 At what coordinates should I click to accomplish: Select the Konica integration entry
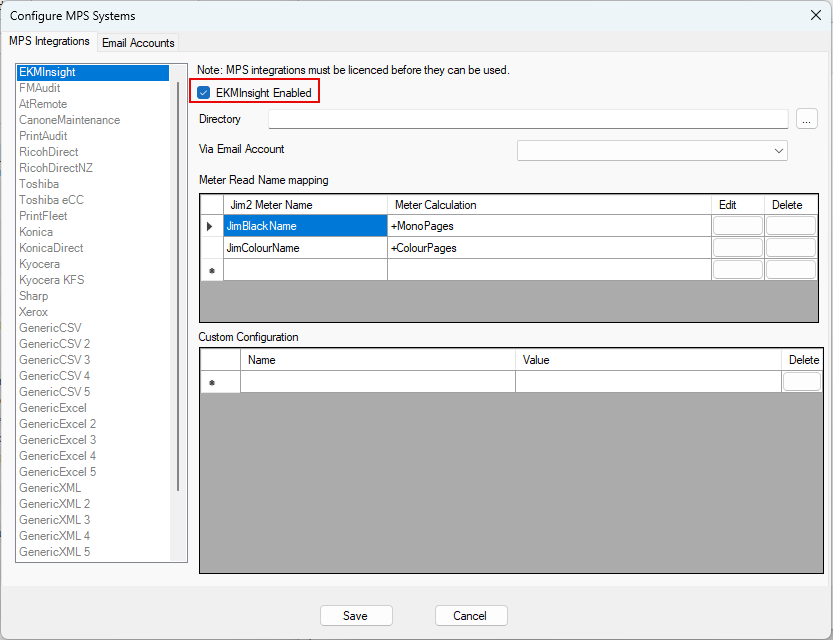point(93,232)
